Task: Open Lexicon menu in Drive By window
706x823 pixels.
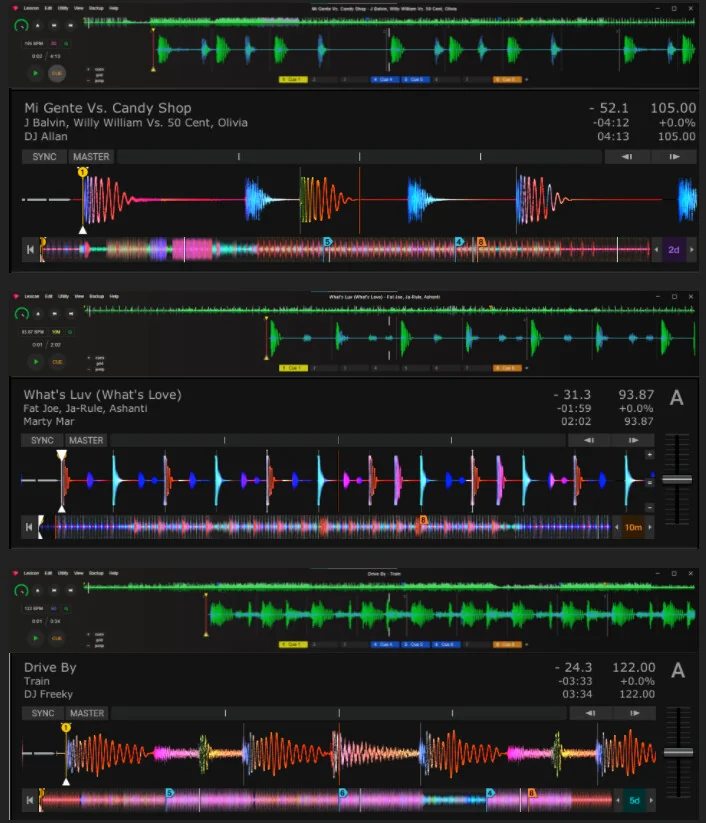Action: click(x=31, y=573)
